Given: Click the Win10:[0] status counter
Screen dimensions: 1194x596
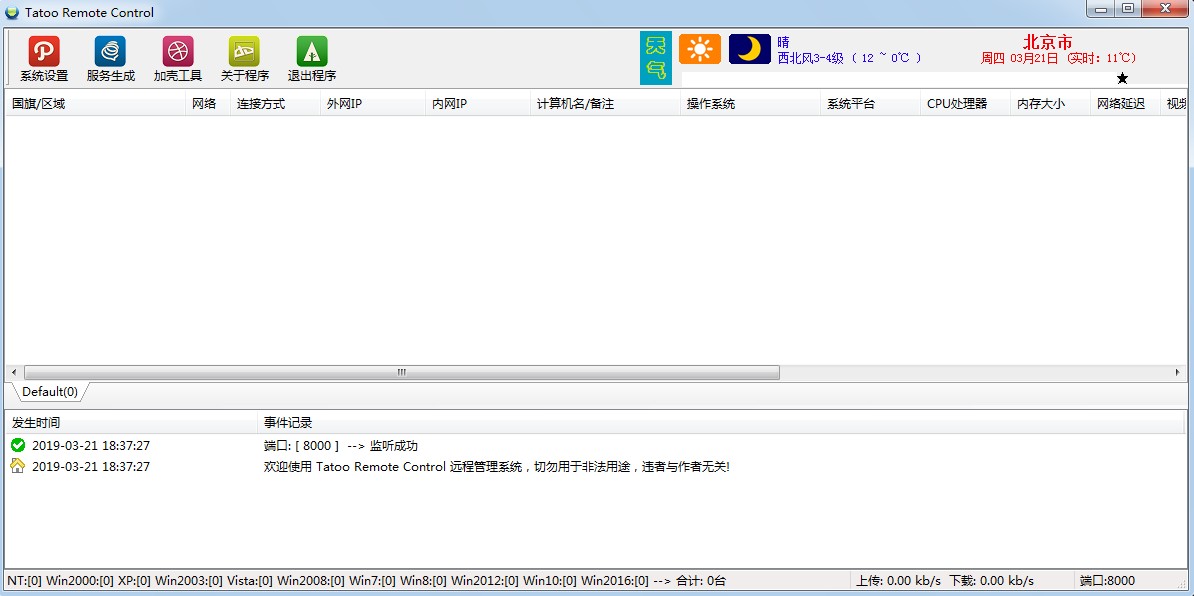Looking at the screenshot, I should pos(550,581).
